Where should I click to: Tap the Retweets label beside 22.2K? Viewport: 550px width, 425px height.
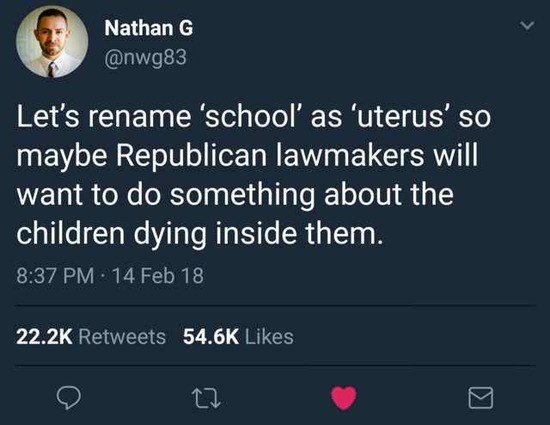pos(122,337)
